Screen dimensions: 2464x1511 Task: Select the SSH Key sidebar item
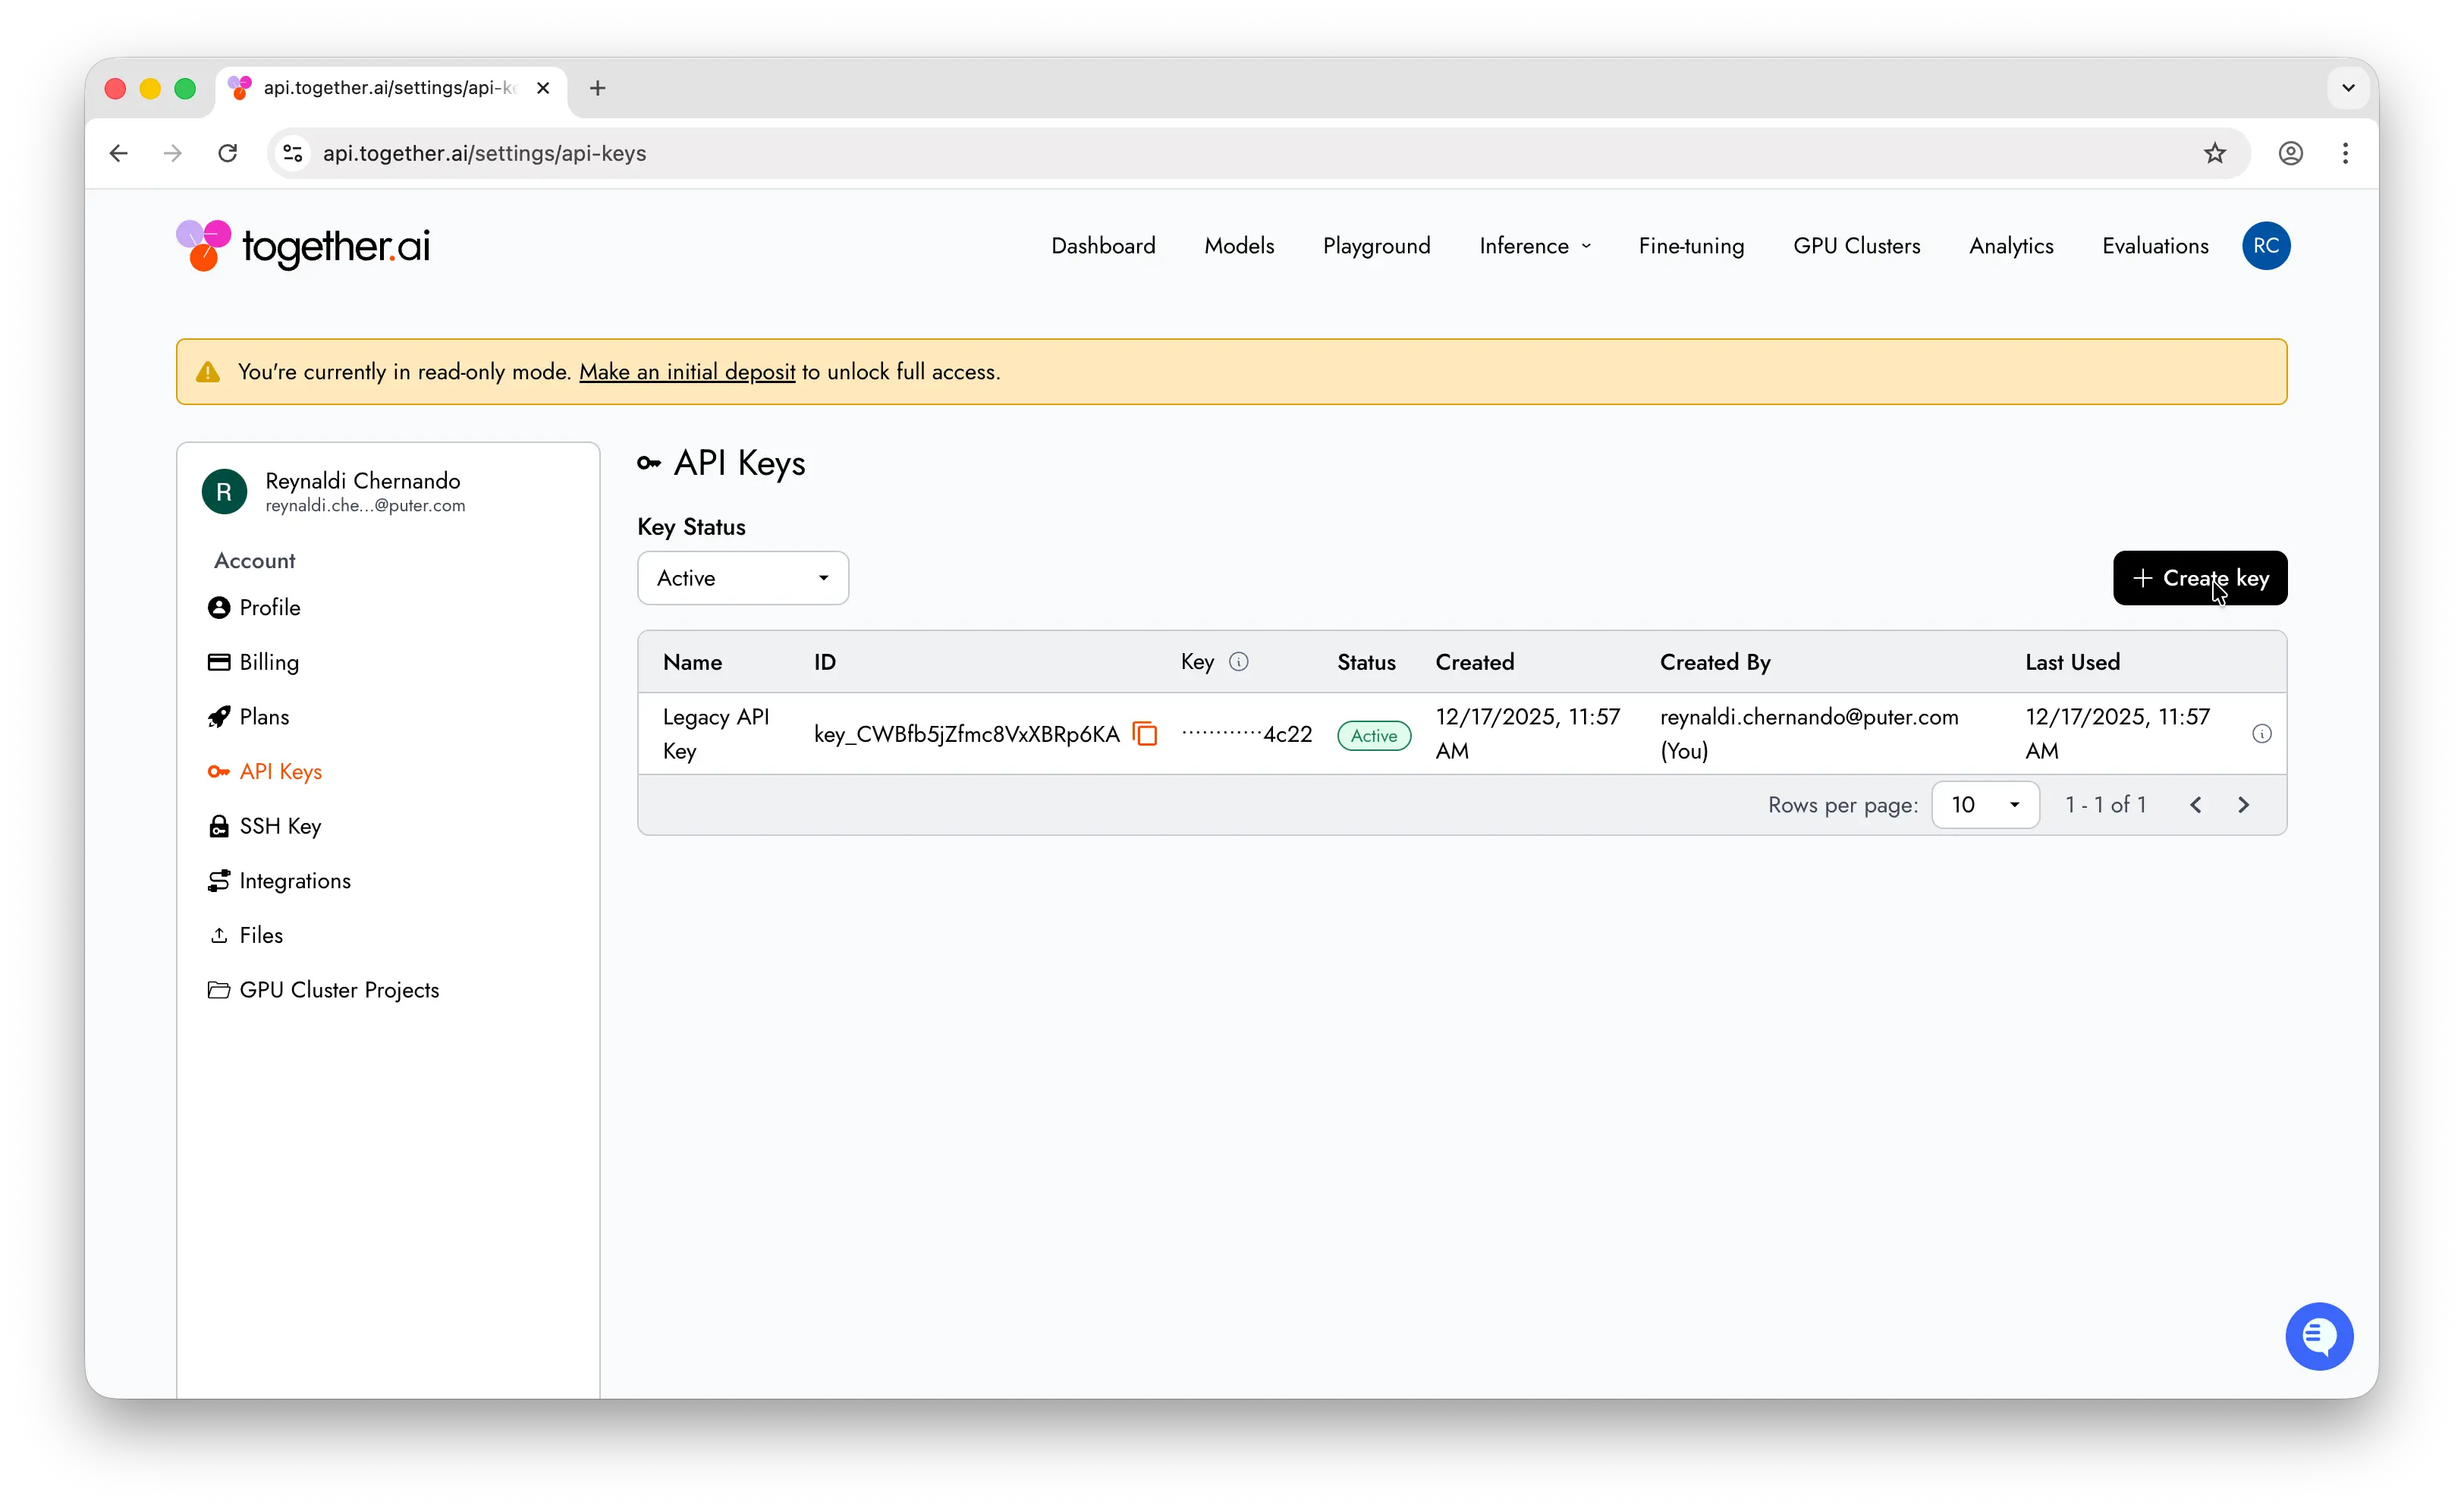[280, 825]
